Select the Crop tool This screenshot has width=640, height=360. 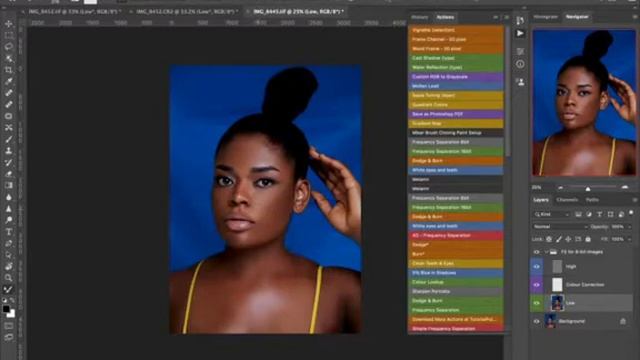pyautogui.click(x=9, y=70)
